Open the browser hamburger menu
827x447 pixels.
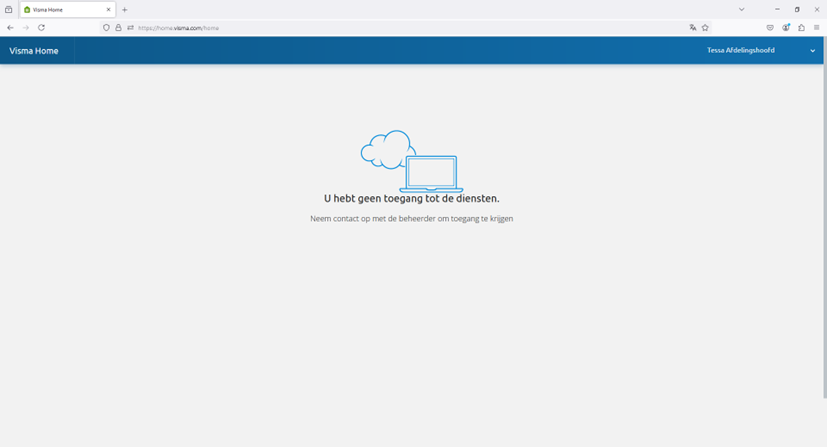[816, 28]
